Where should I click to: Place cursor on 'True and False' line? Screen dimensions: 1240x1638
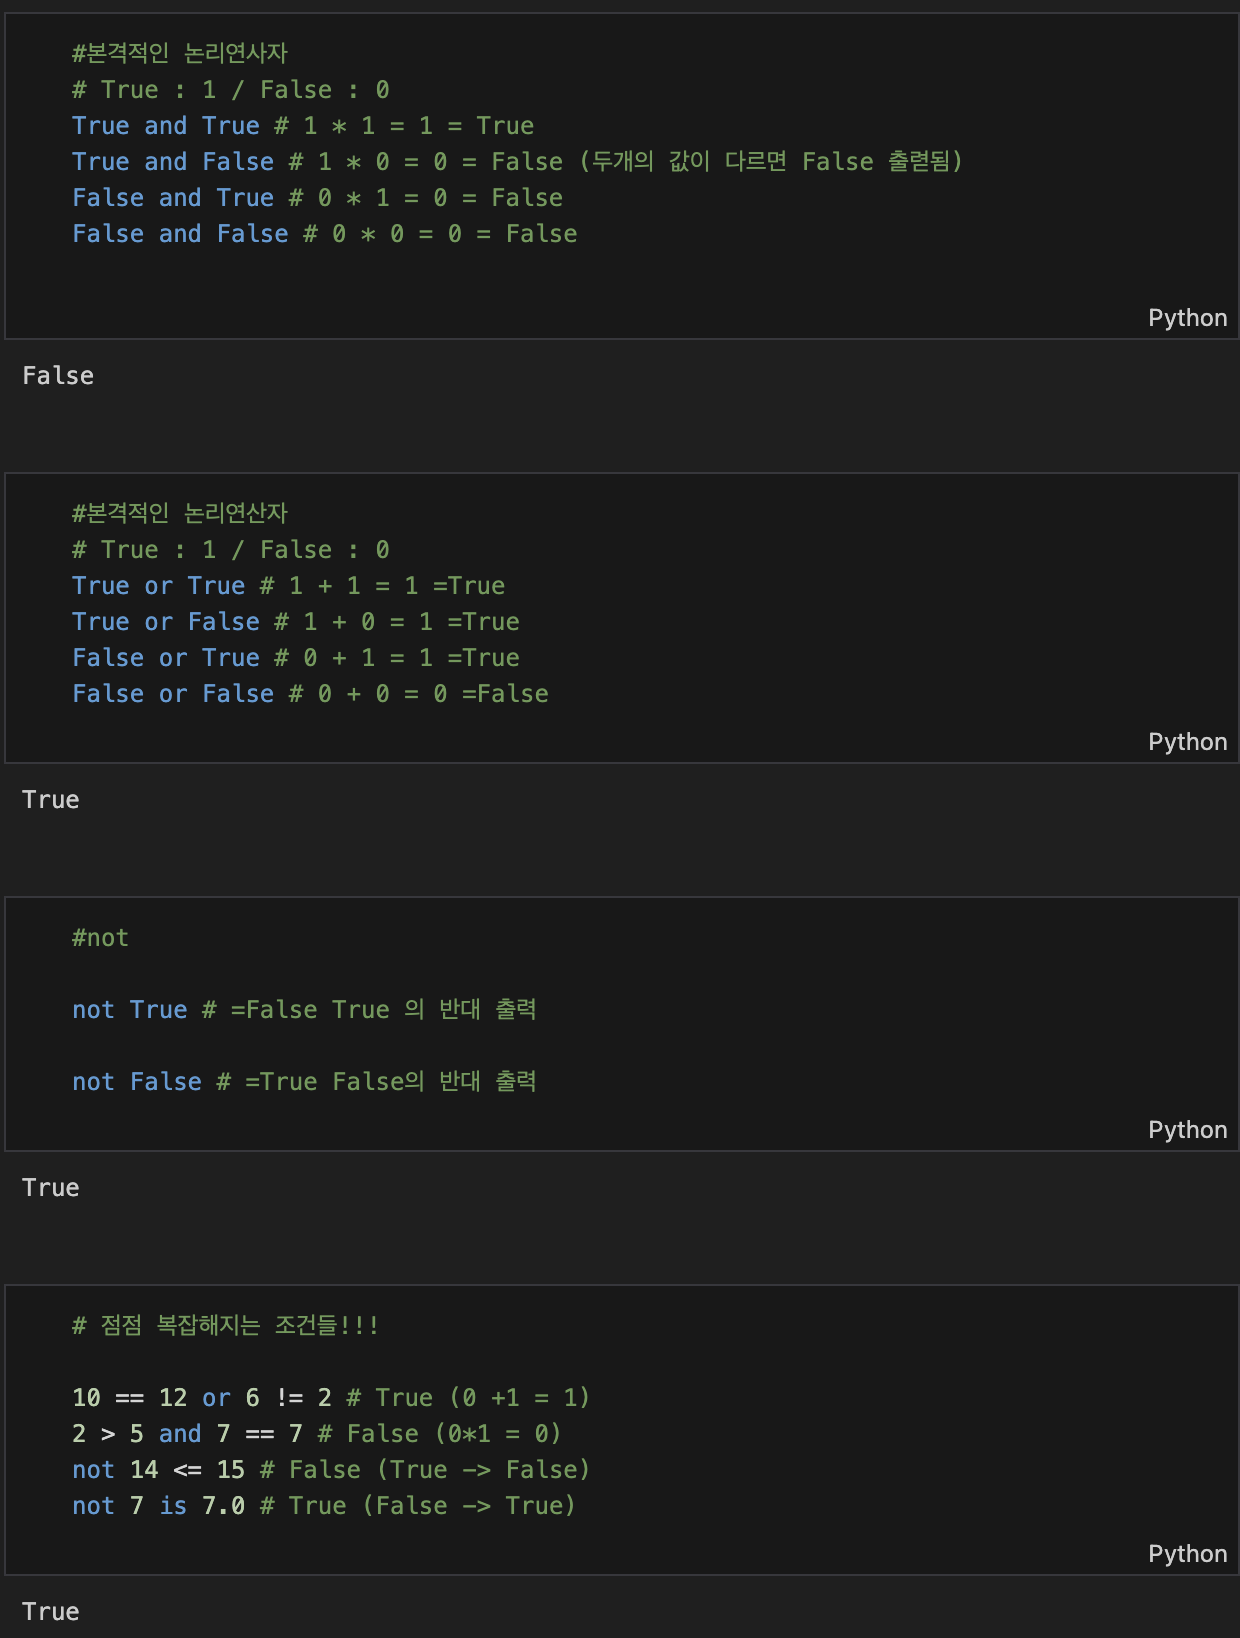pyautogui.click(x=517, y=162)
